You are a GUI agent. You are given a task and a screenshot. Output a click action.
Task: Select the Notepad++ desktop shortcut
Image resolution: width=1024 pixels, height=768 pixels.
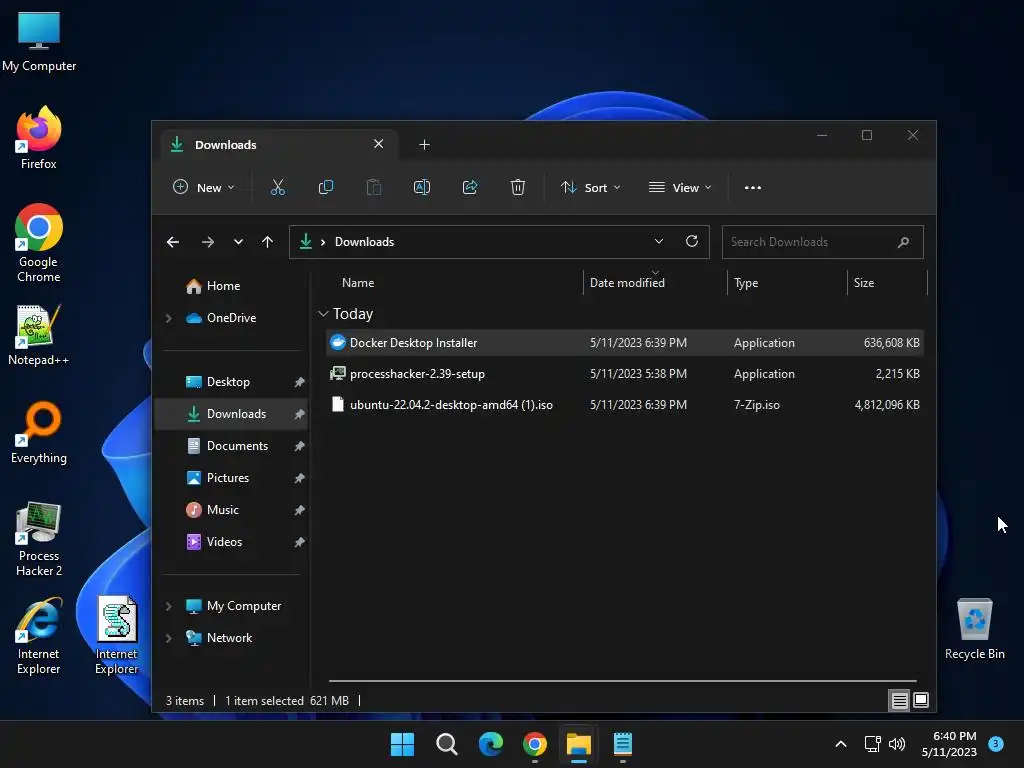39,335
